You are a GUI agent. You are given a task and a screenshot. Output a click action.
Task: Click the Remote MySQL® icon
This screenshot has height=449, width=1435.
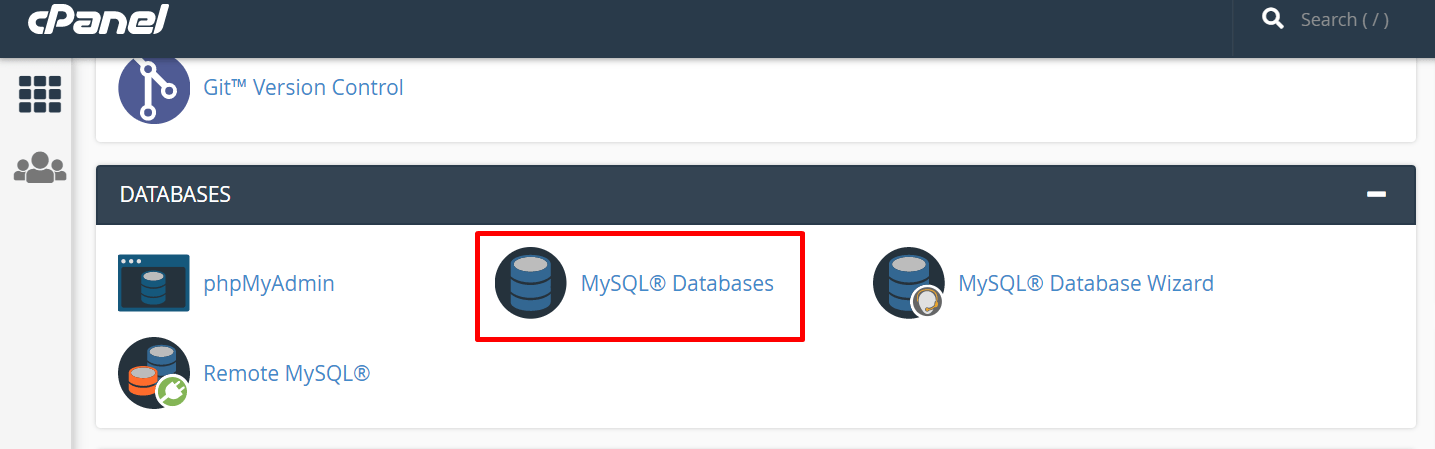pos(154,373)
